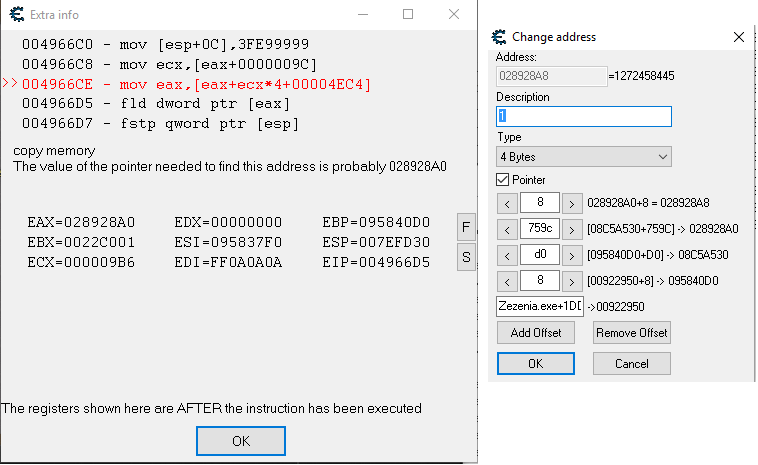Screen dimensions: 758x465
Task: Click the Remove Offset button
Action: 631,333
